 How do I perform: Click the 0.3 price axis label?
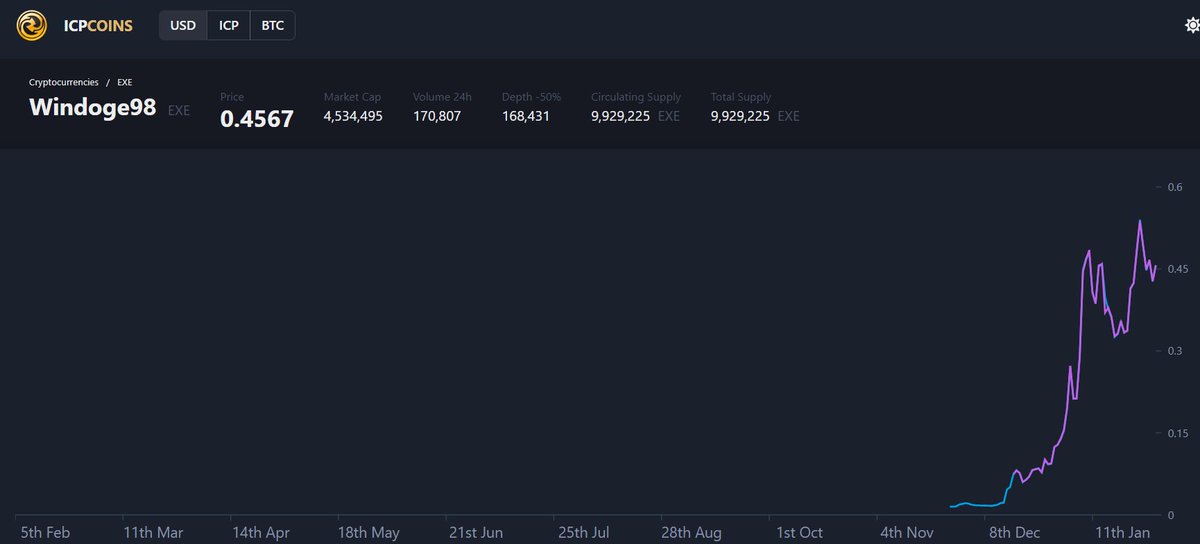pyautogui.click(x=1175, y=352)
